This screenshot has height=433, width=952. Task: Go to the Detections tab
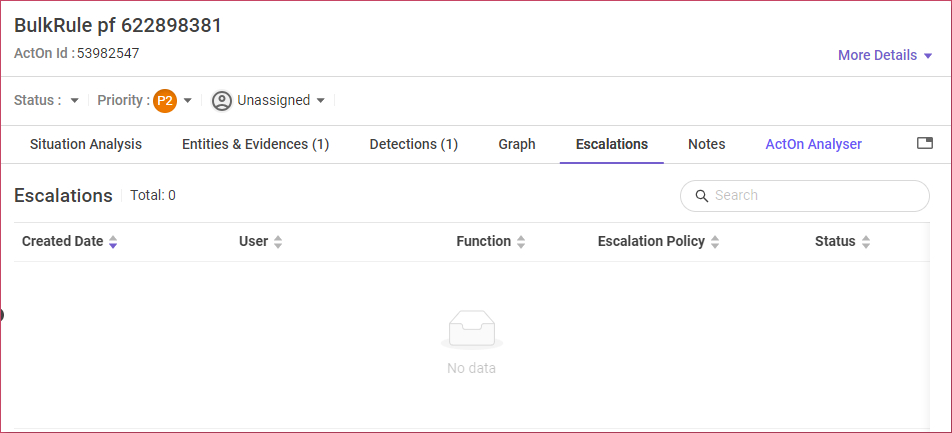click(413, 144)
